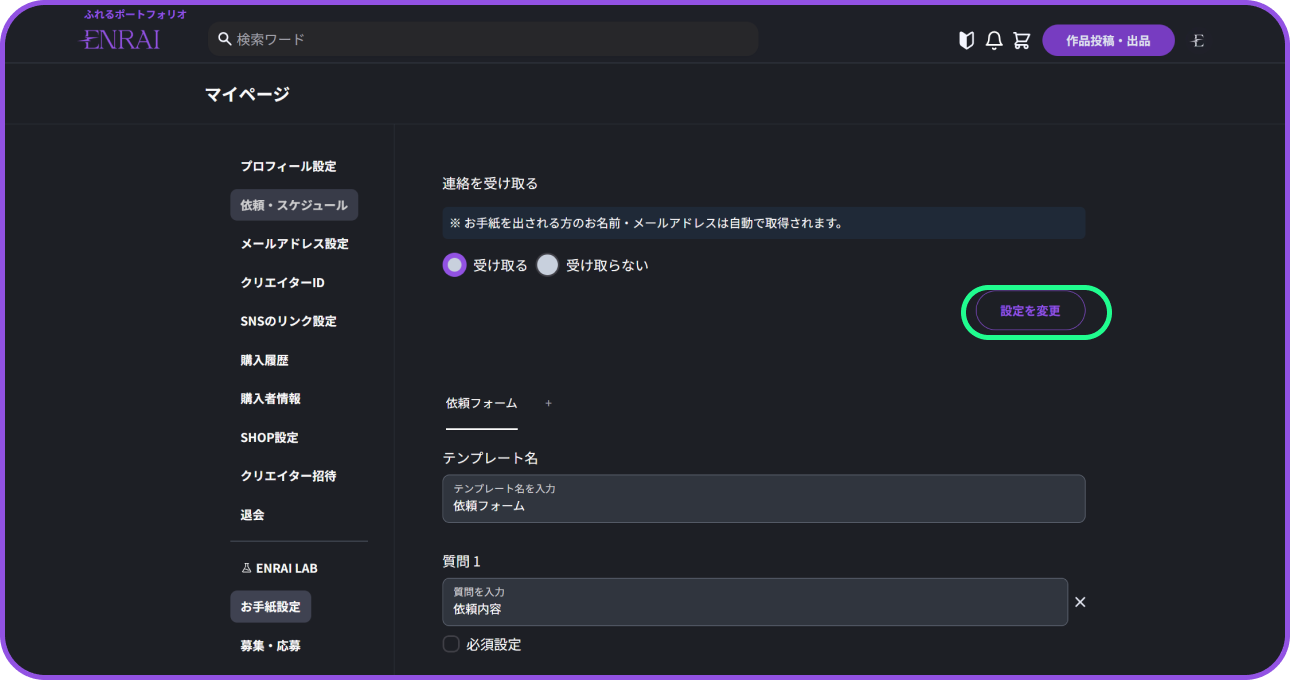The height and width of the screenshot is (680, 1290).
Task: Open the user avatar menu
Action: click(1198, 41)
